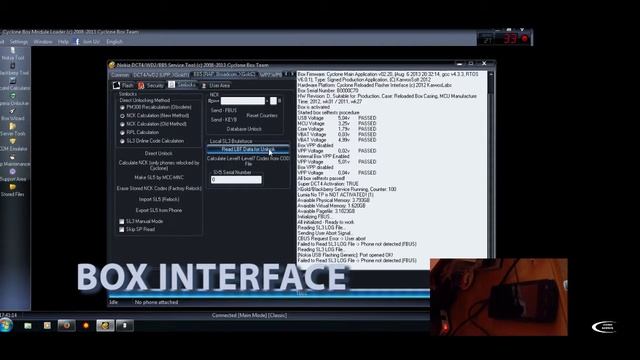Open the Help menu
The width and height of the screenshot is (640, 360).
tap(63, 42)
